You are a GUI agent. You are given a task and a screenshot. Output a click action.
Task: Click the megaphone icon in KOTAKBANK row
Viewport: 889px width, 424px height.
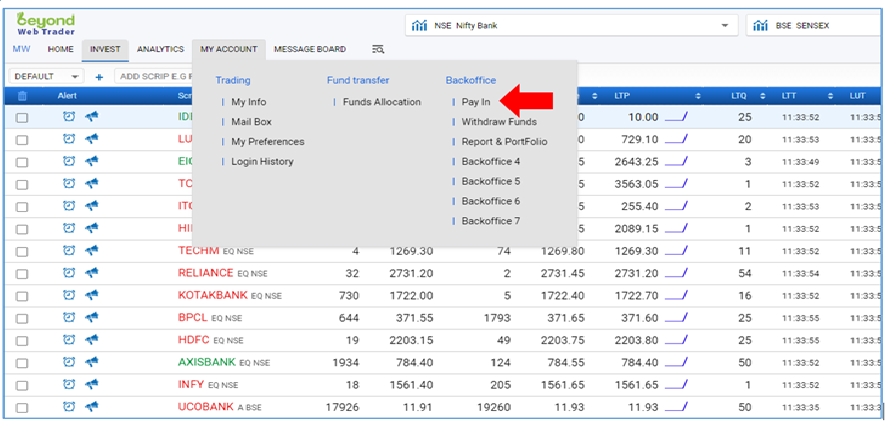pos(92,295)
